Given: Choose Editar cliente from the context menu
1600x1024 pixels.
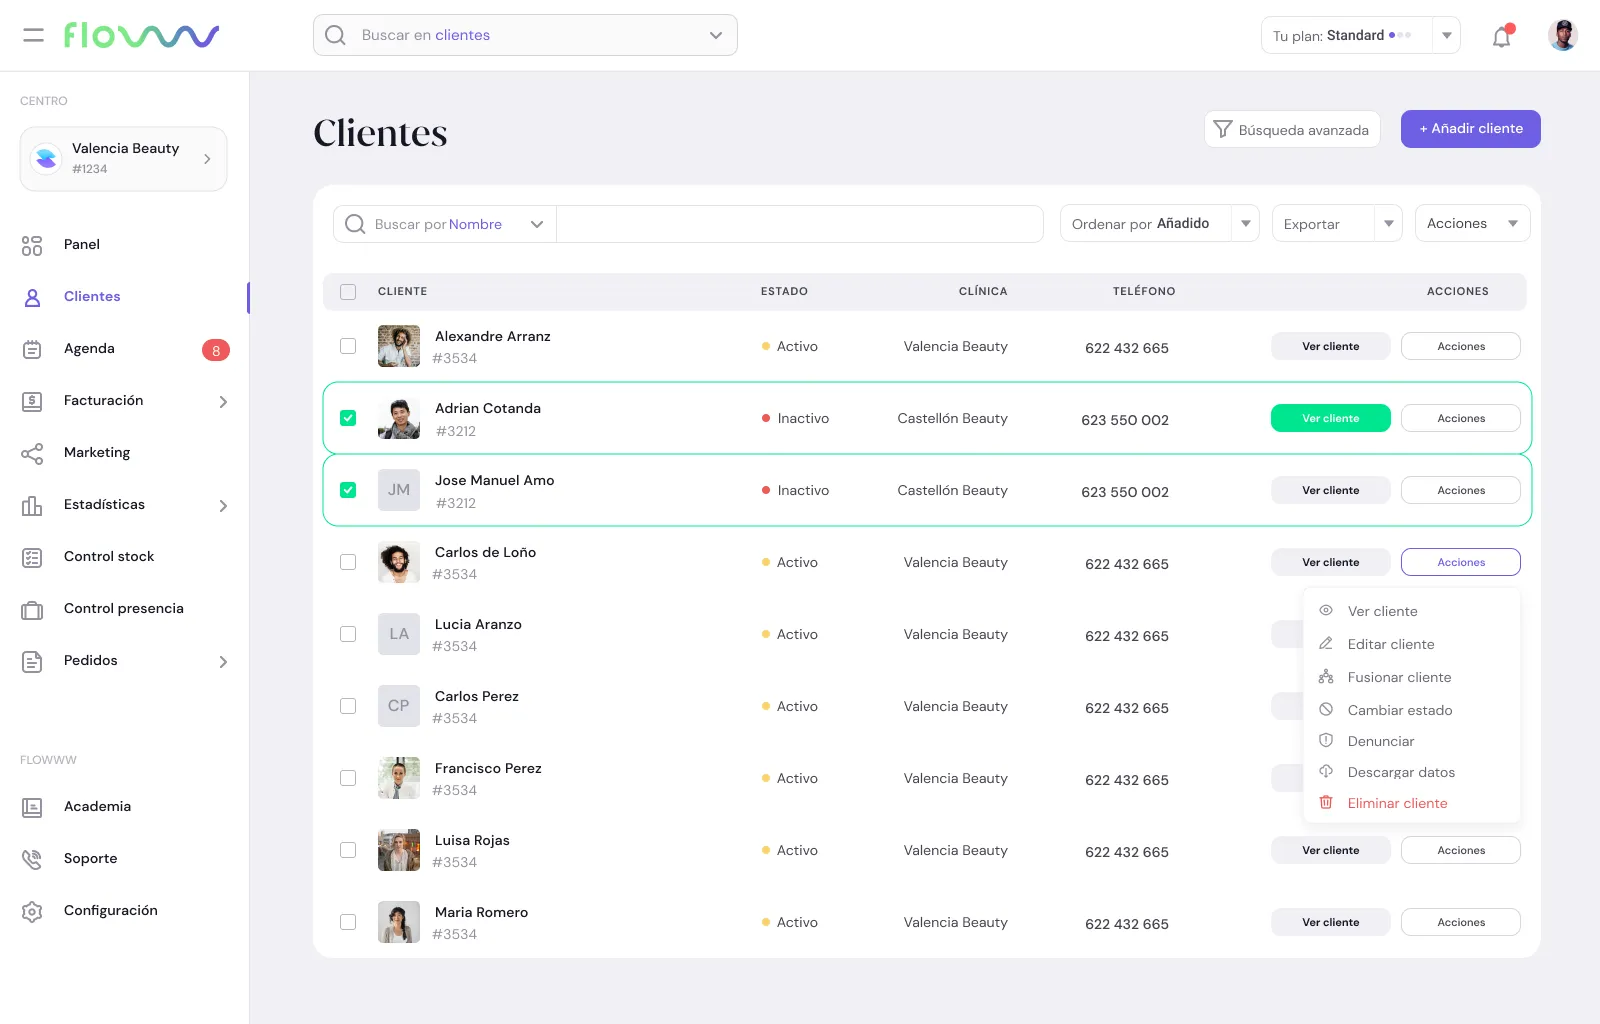Looking at the screenshot, I should coord(1390,644).
